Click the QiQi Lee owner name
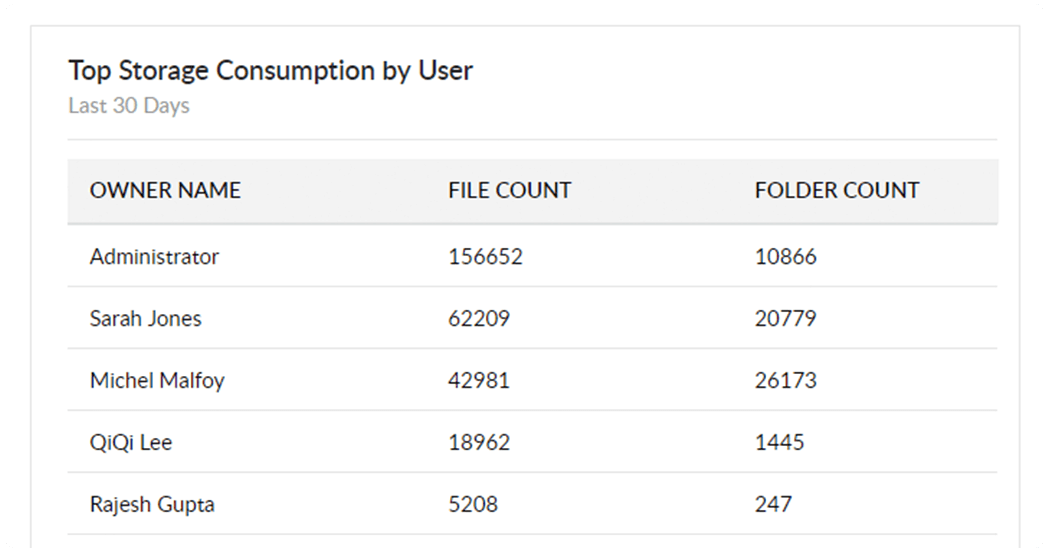 131,442
